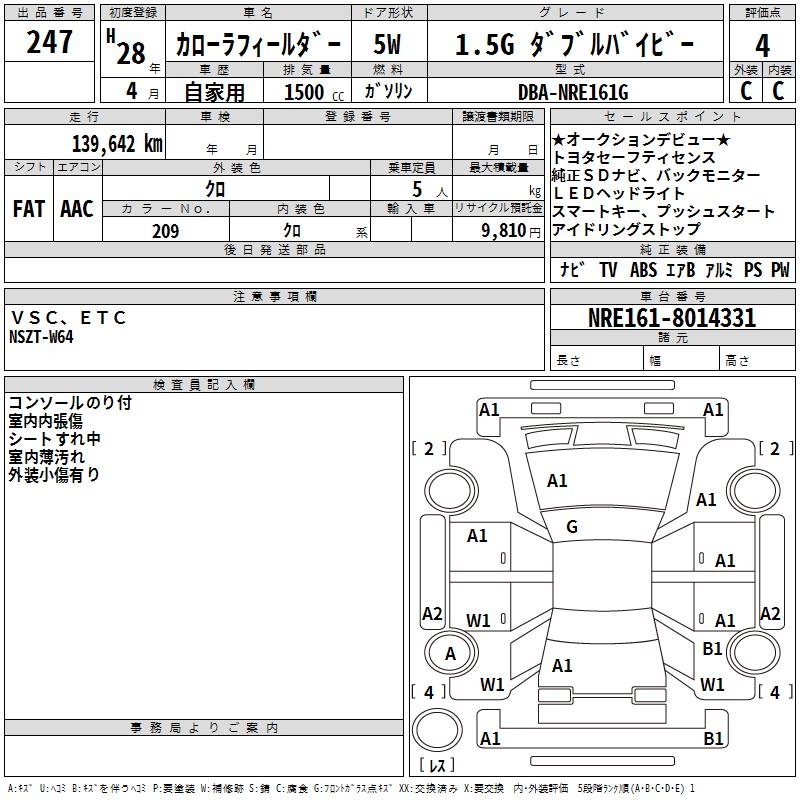Click the ナビ equipment label
Viewport: 800px width, 800px height.
coord(571,269)
